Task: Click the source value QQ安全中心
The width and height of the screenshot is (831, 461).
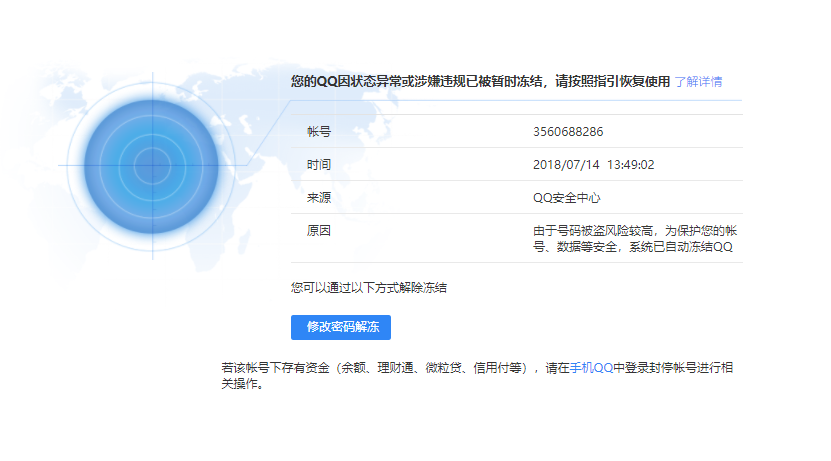Action: coord(567,198)
